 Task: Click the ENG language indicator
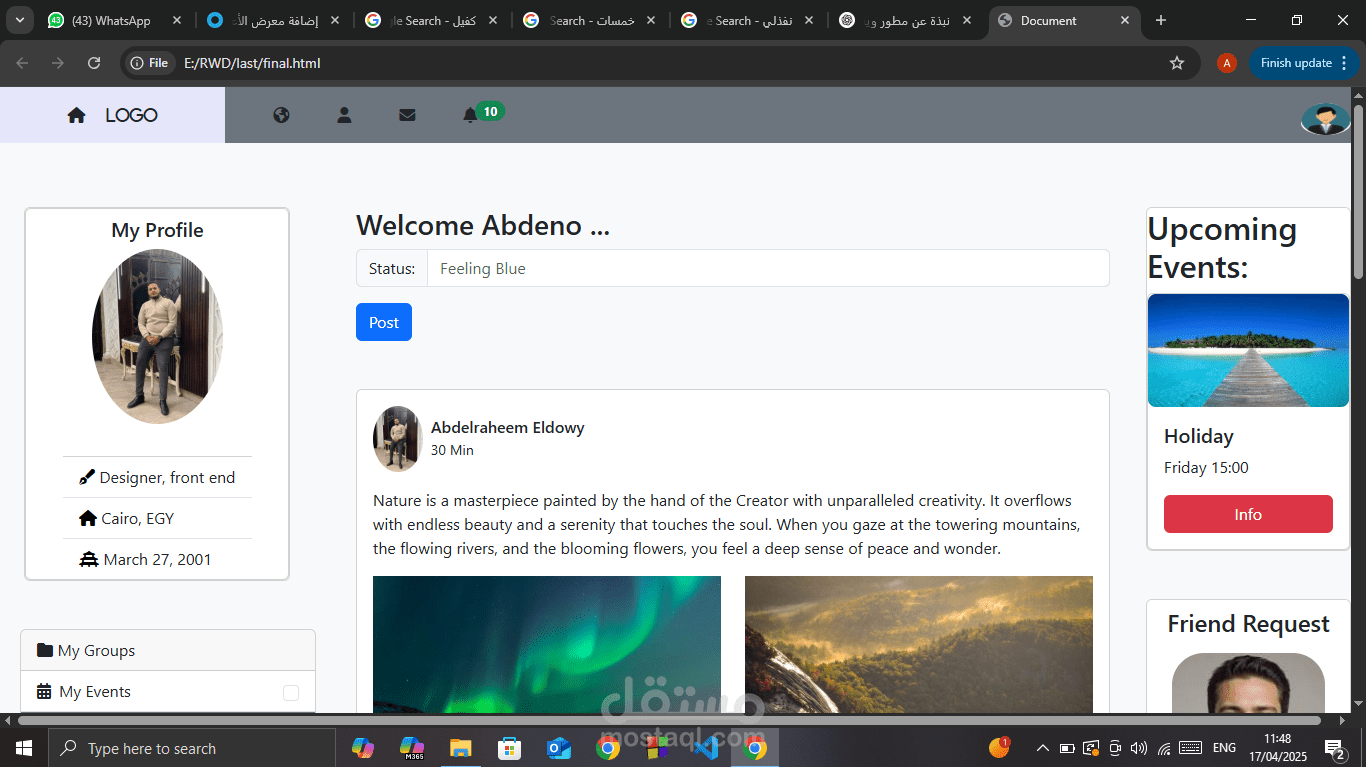1224,748
